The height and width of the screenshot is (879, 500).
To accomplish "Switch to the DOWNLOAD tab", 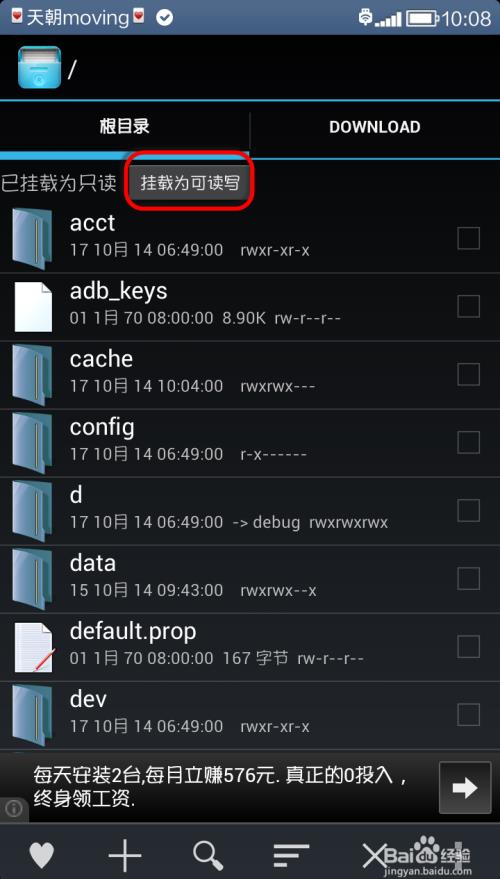I will coord(374,127).
